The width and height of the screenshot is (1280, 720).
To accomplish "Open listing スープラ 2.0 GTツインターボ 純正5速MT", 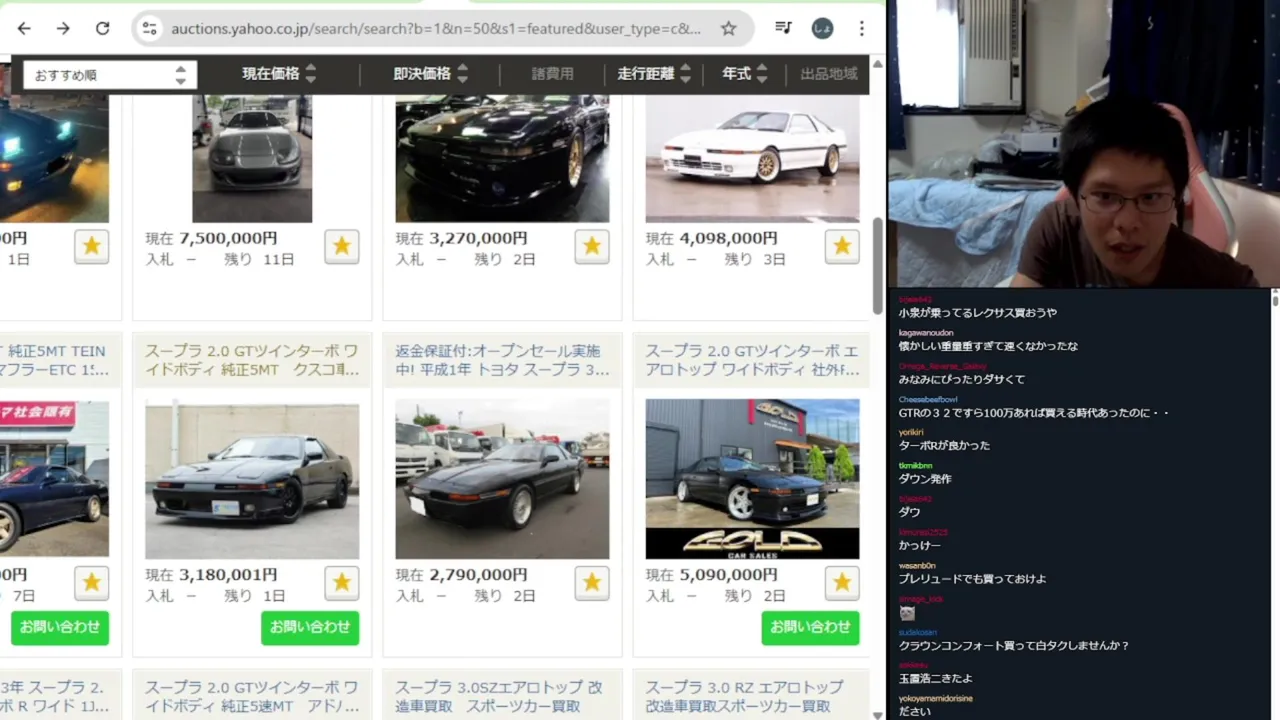I will pos(252,697).
